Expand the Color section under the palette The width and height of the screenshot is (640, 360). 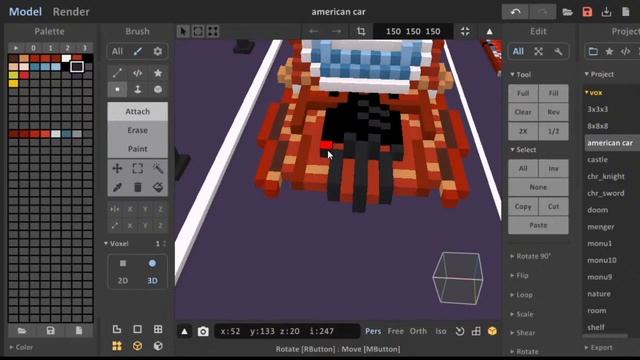pos(21,347)
